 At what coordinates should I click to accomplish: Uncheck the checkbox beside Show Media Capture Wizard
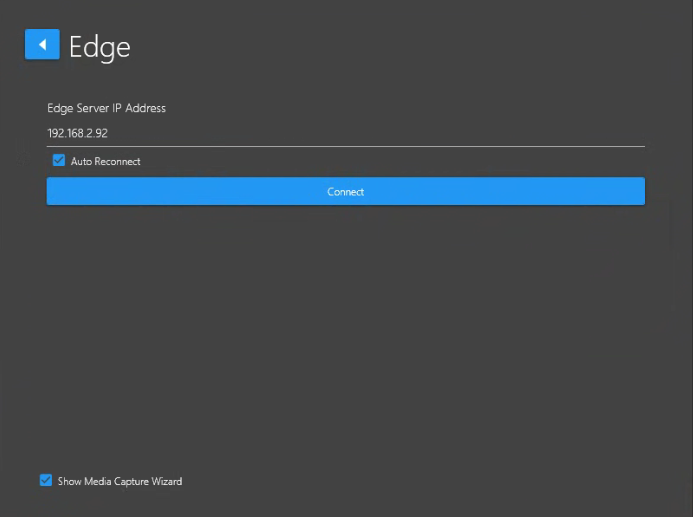point(46,481)
